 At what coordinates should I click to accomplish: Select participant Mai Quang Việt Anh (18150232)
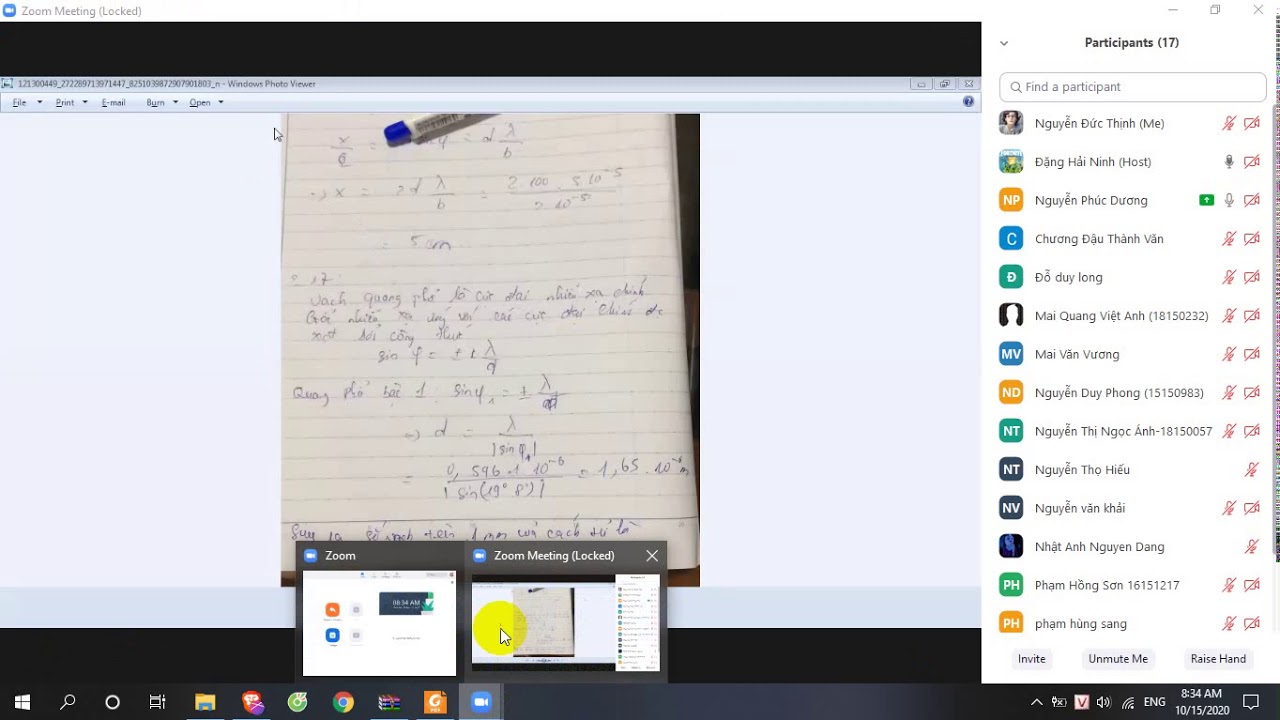(x=1132, y=316)
